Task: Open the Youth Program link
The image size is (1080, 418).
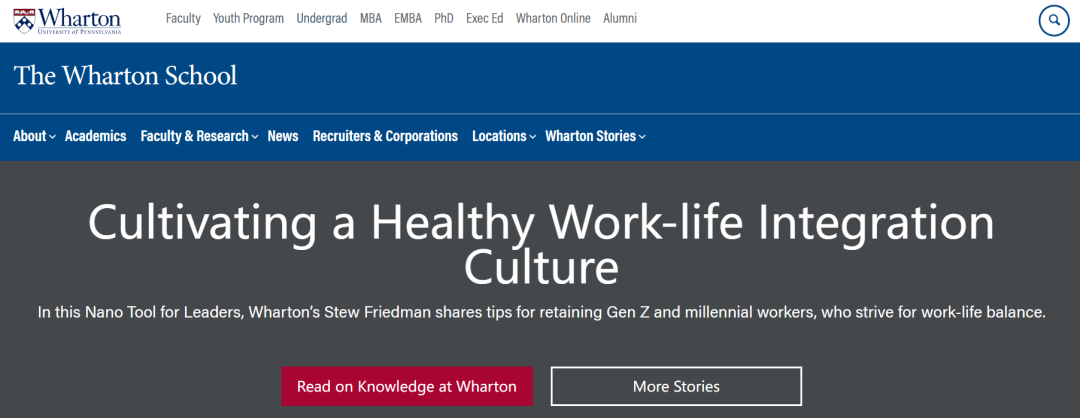Action: tap(249, 19)
